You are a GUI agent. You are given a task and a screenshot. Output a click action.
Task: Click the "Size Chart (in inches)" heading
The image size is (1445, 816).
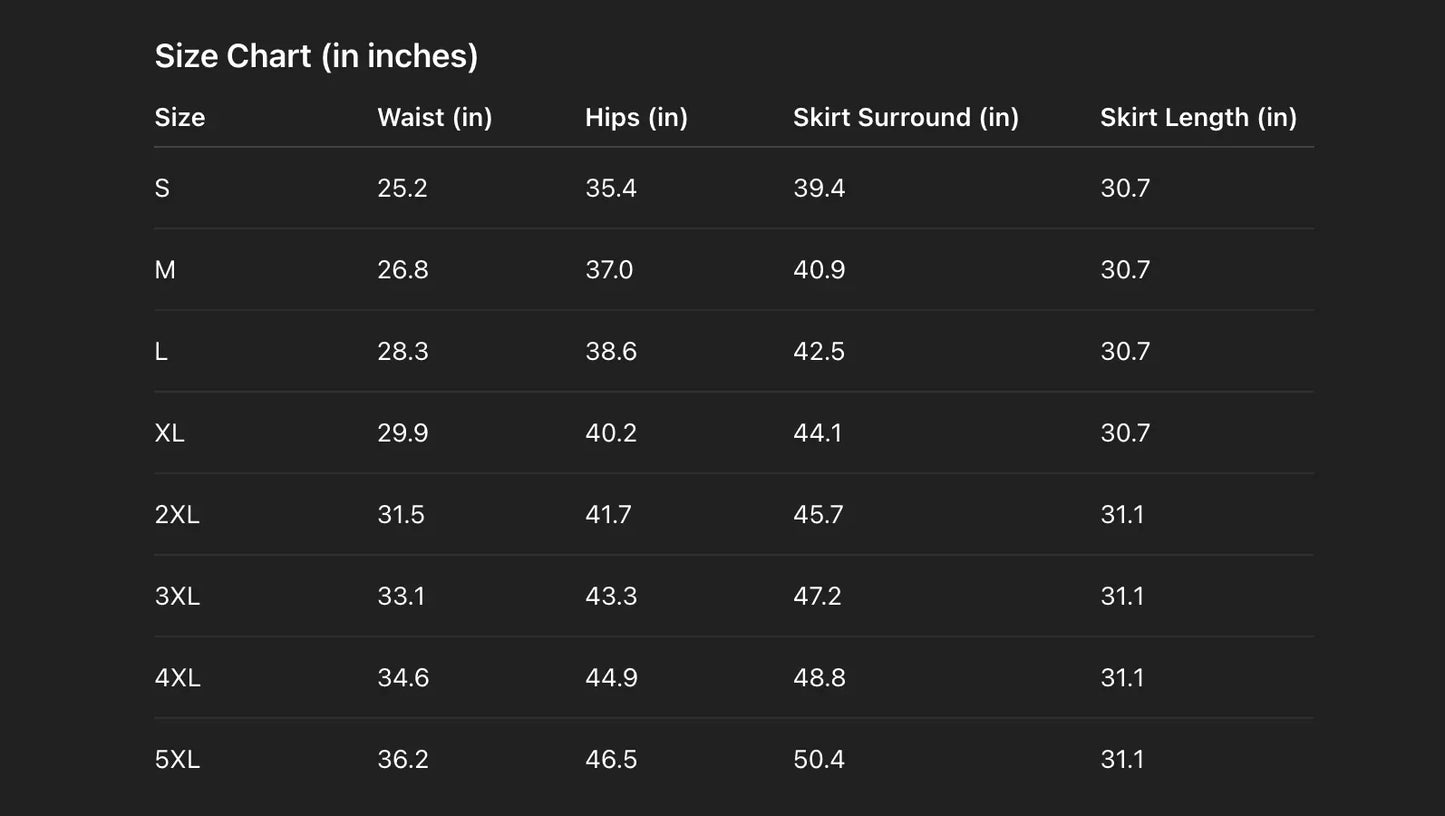316,56
